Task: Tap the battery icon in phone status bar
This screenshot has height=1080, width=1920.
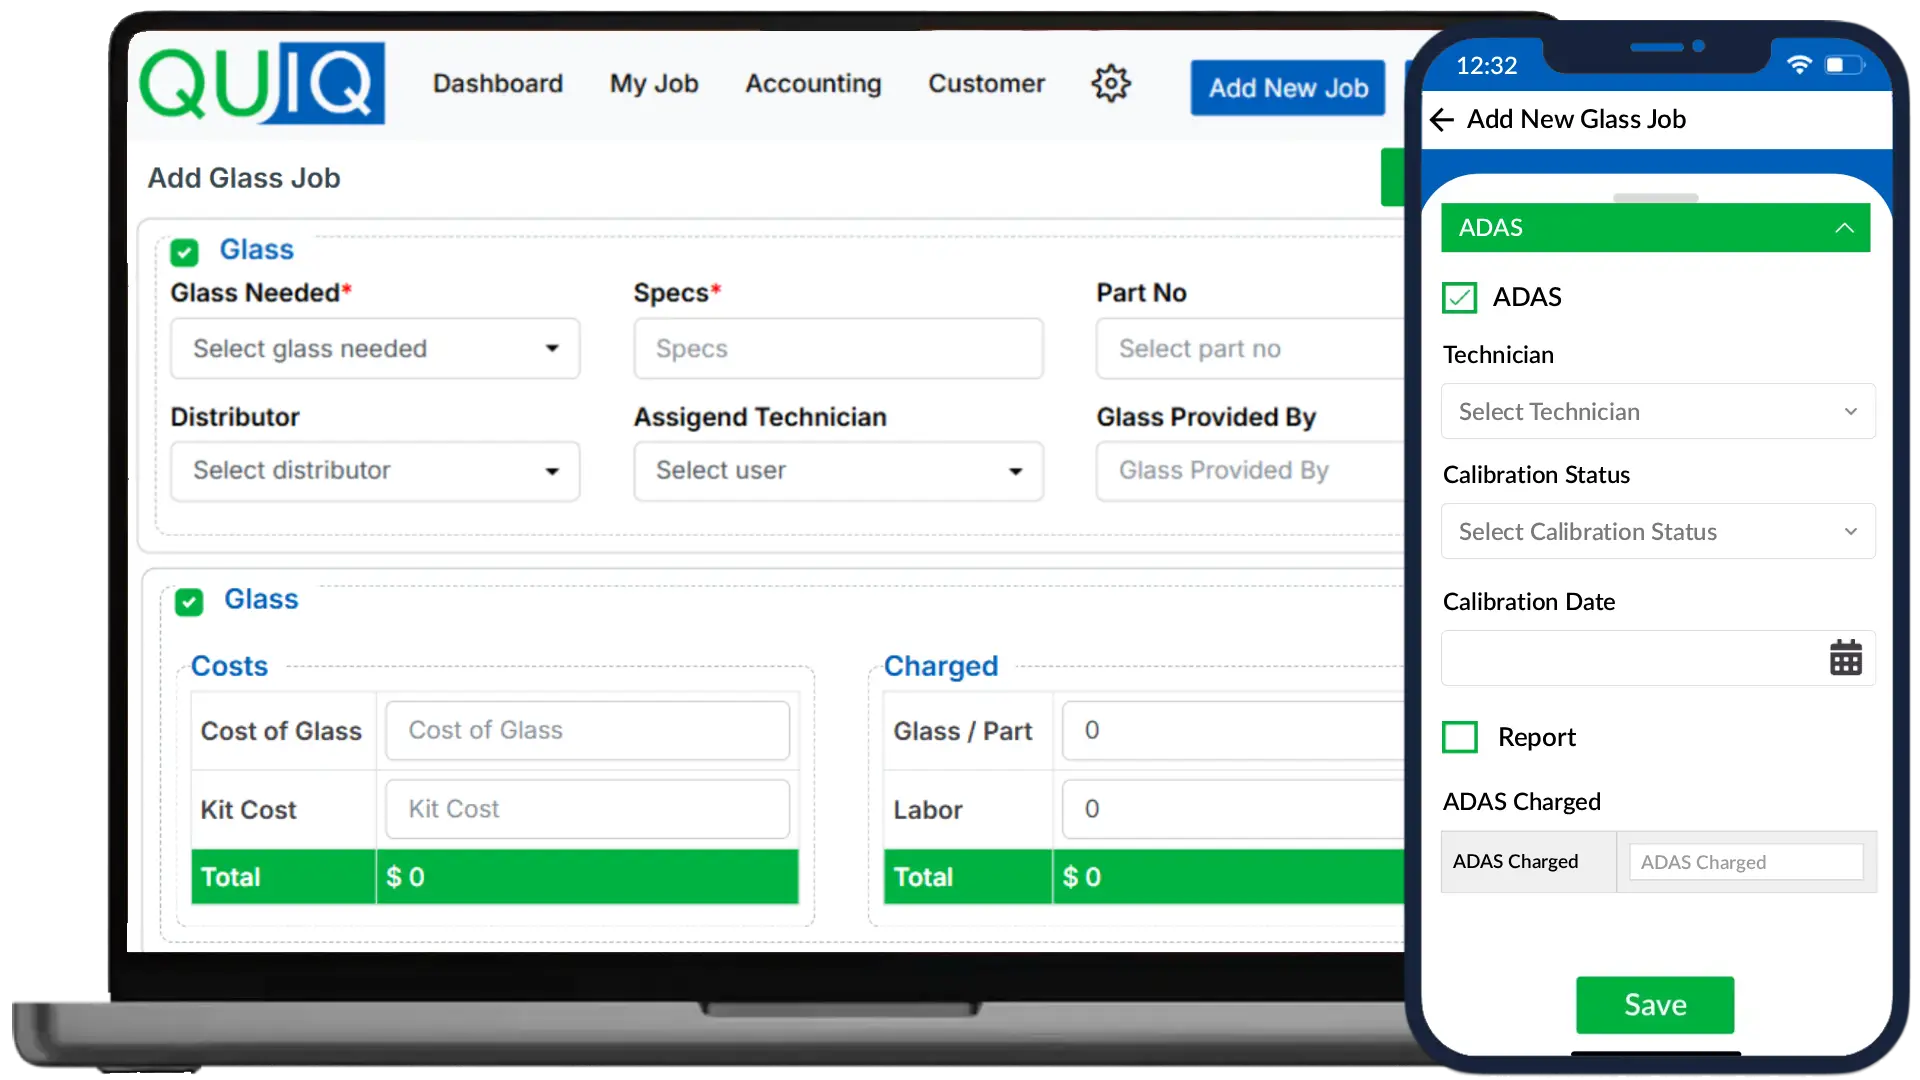Action: pyautogui.click(x=1843, y=65)
